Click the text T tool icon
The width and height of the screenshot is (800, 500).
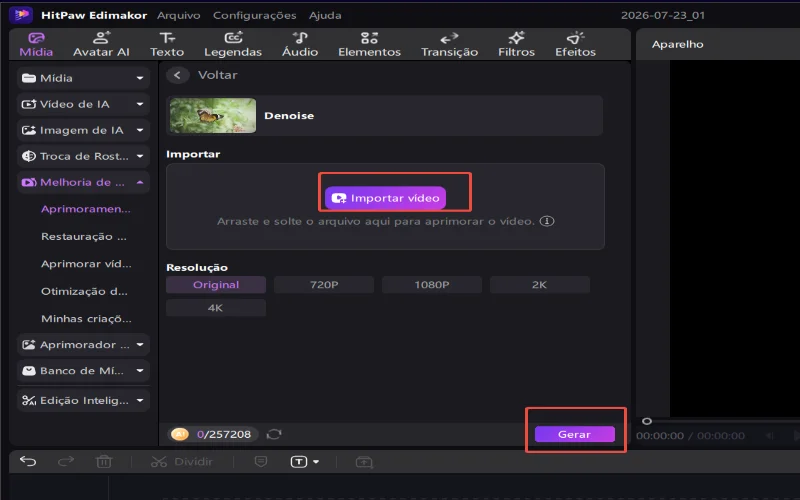[x=299, y=462]
